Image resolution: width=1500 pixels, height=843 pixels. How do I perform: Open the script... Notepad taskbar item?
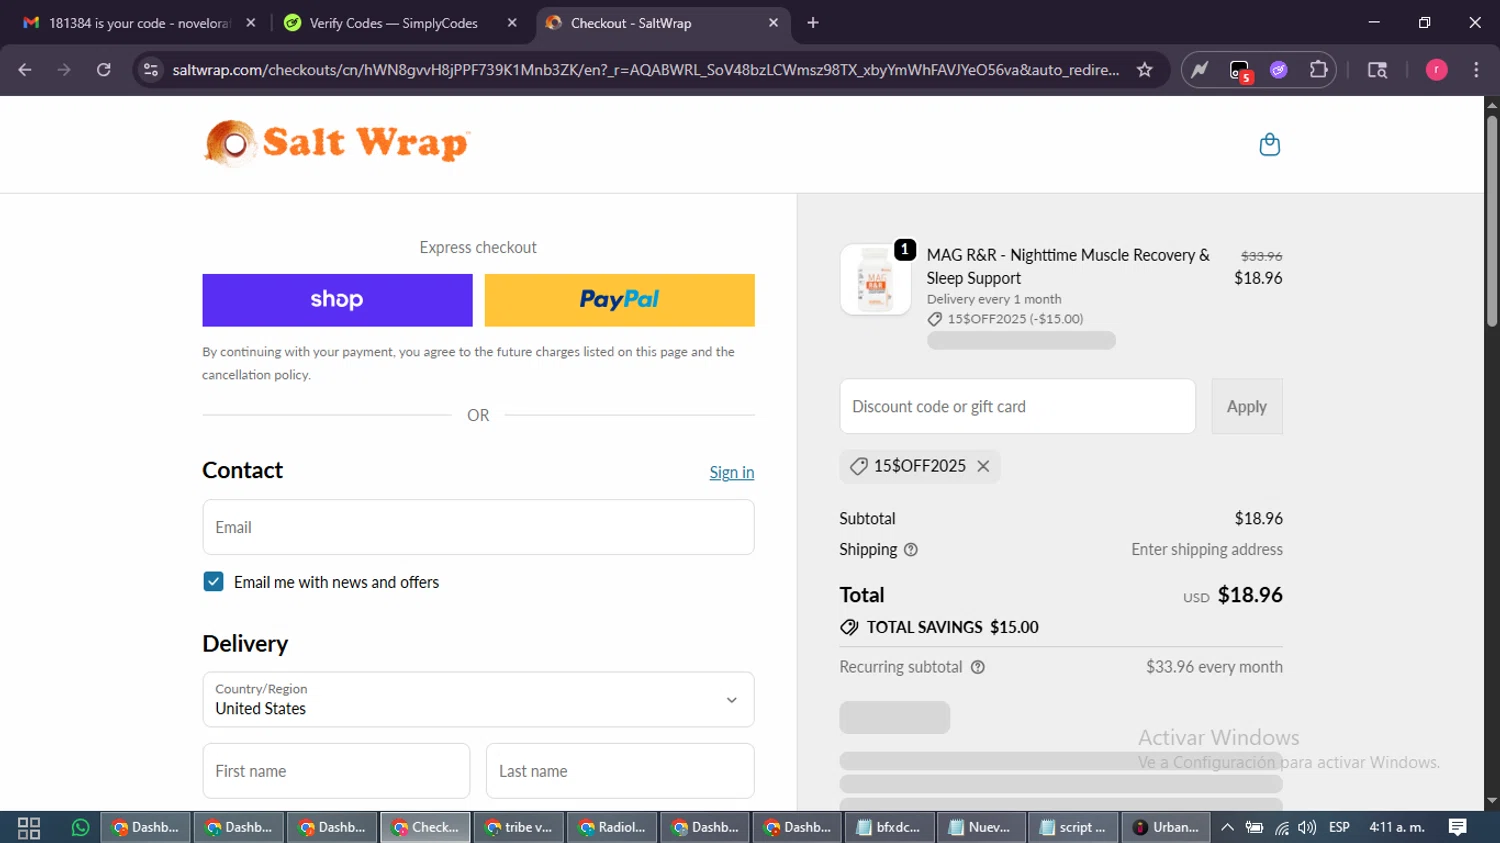point(1073,828)
